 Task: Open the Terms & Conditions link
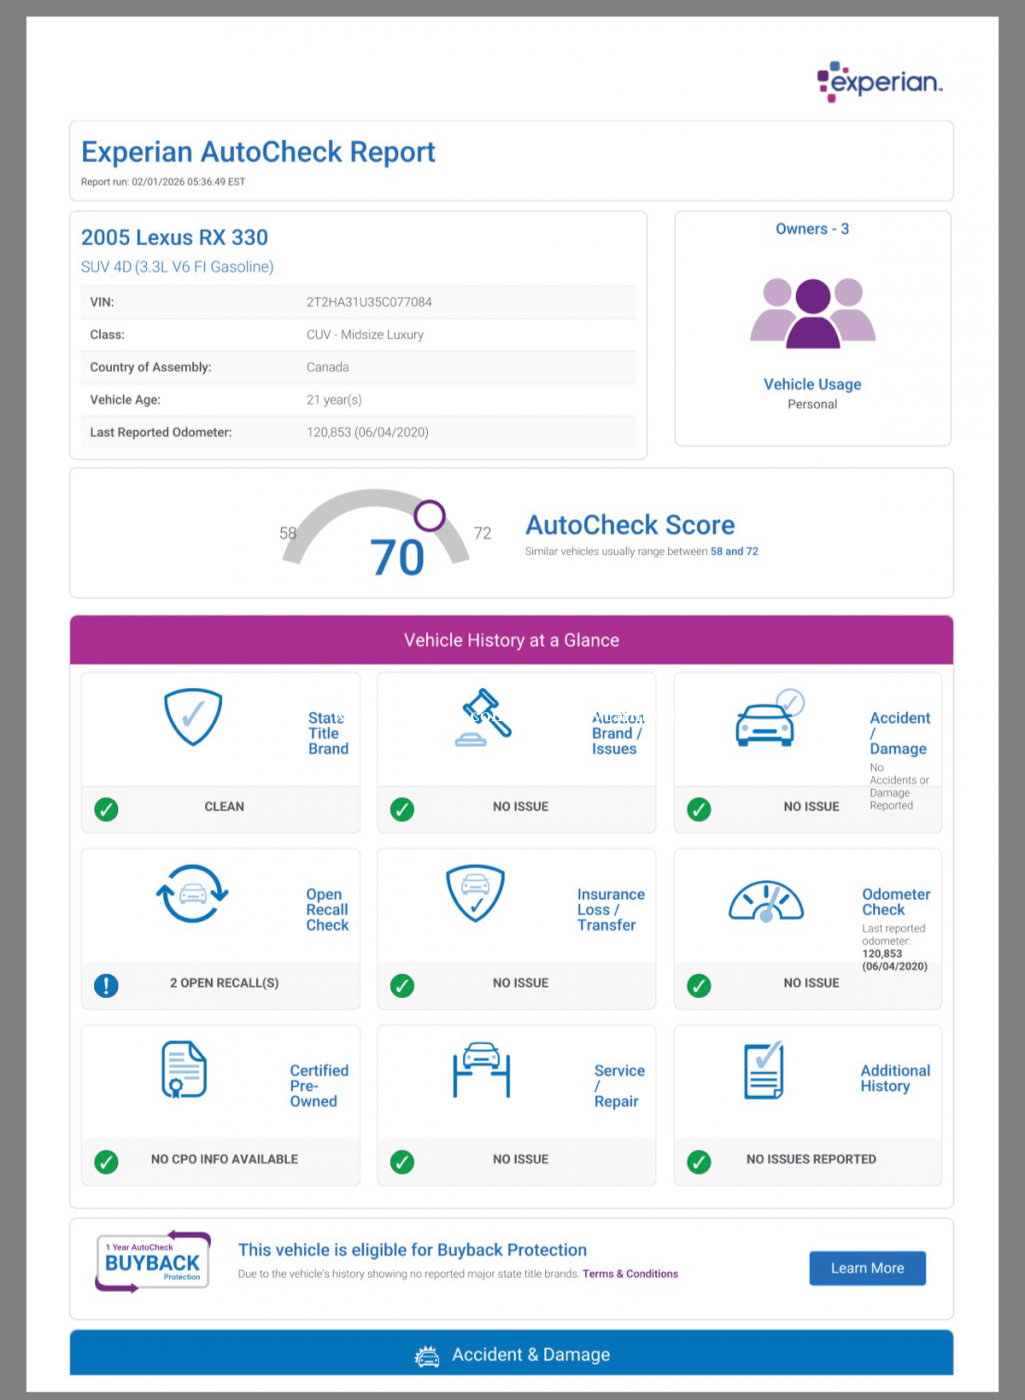[x=630, y=1274]
